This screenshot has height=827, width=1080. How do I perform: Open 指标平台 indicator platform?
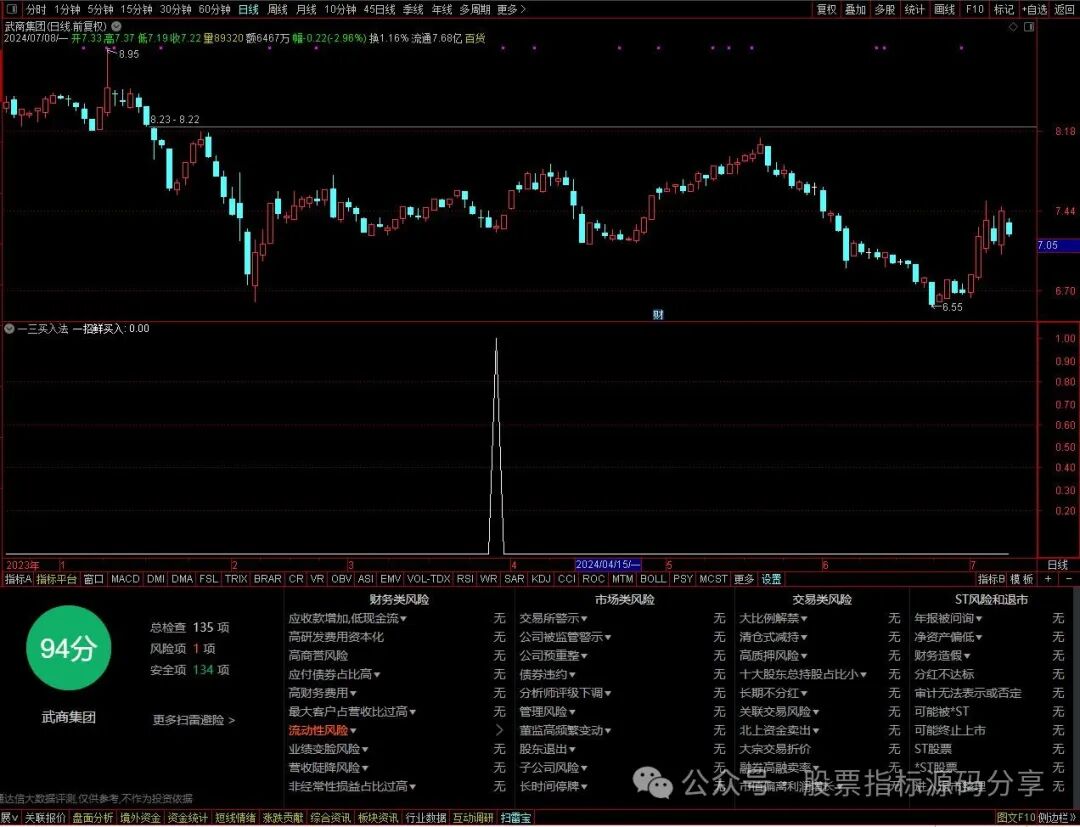point(56,579)
